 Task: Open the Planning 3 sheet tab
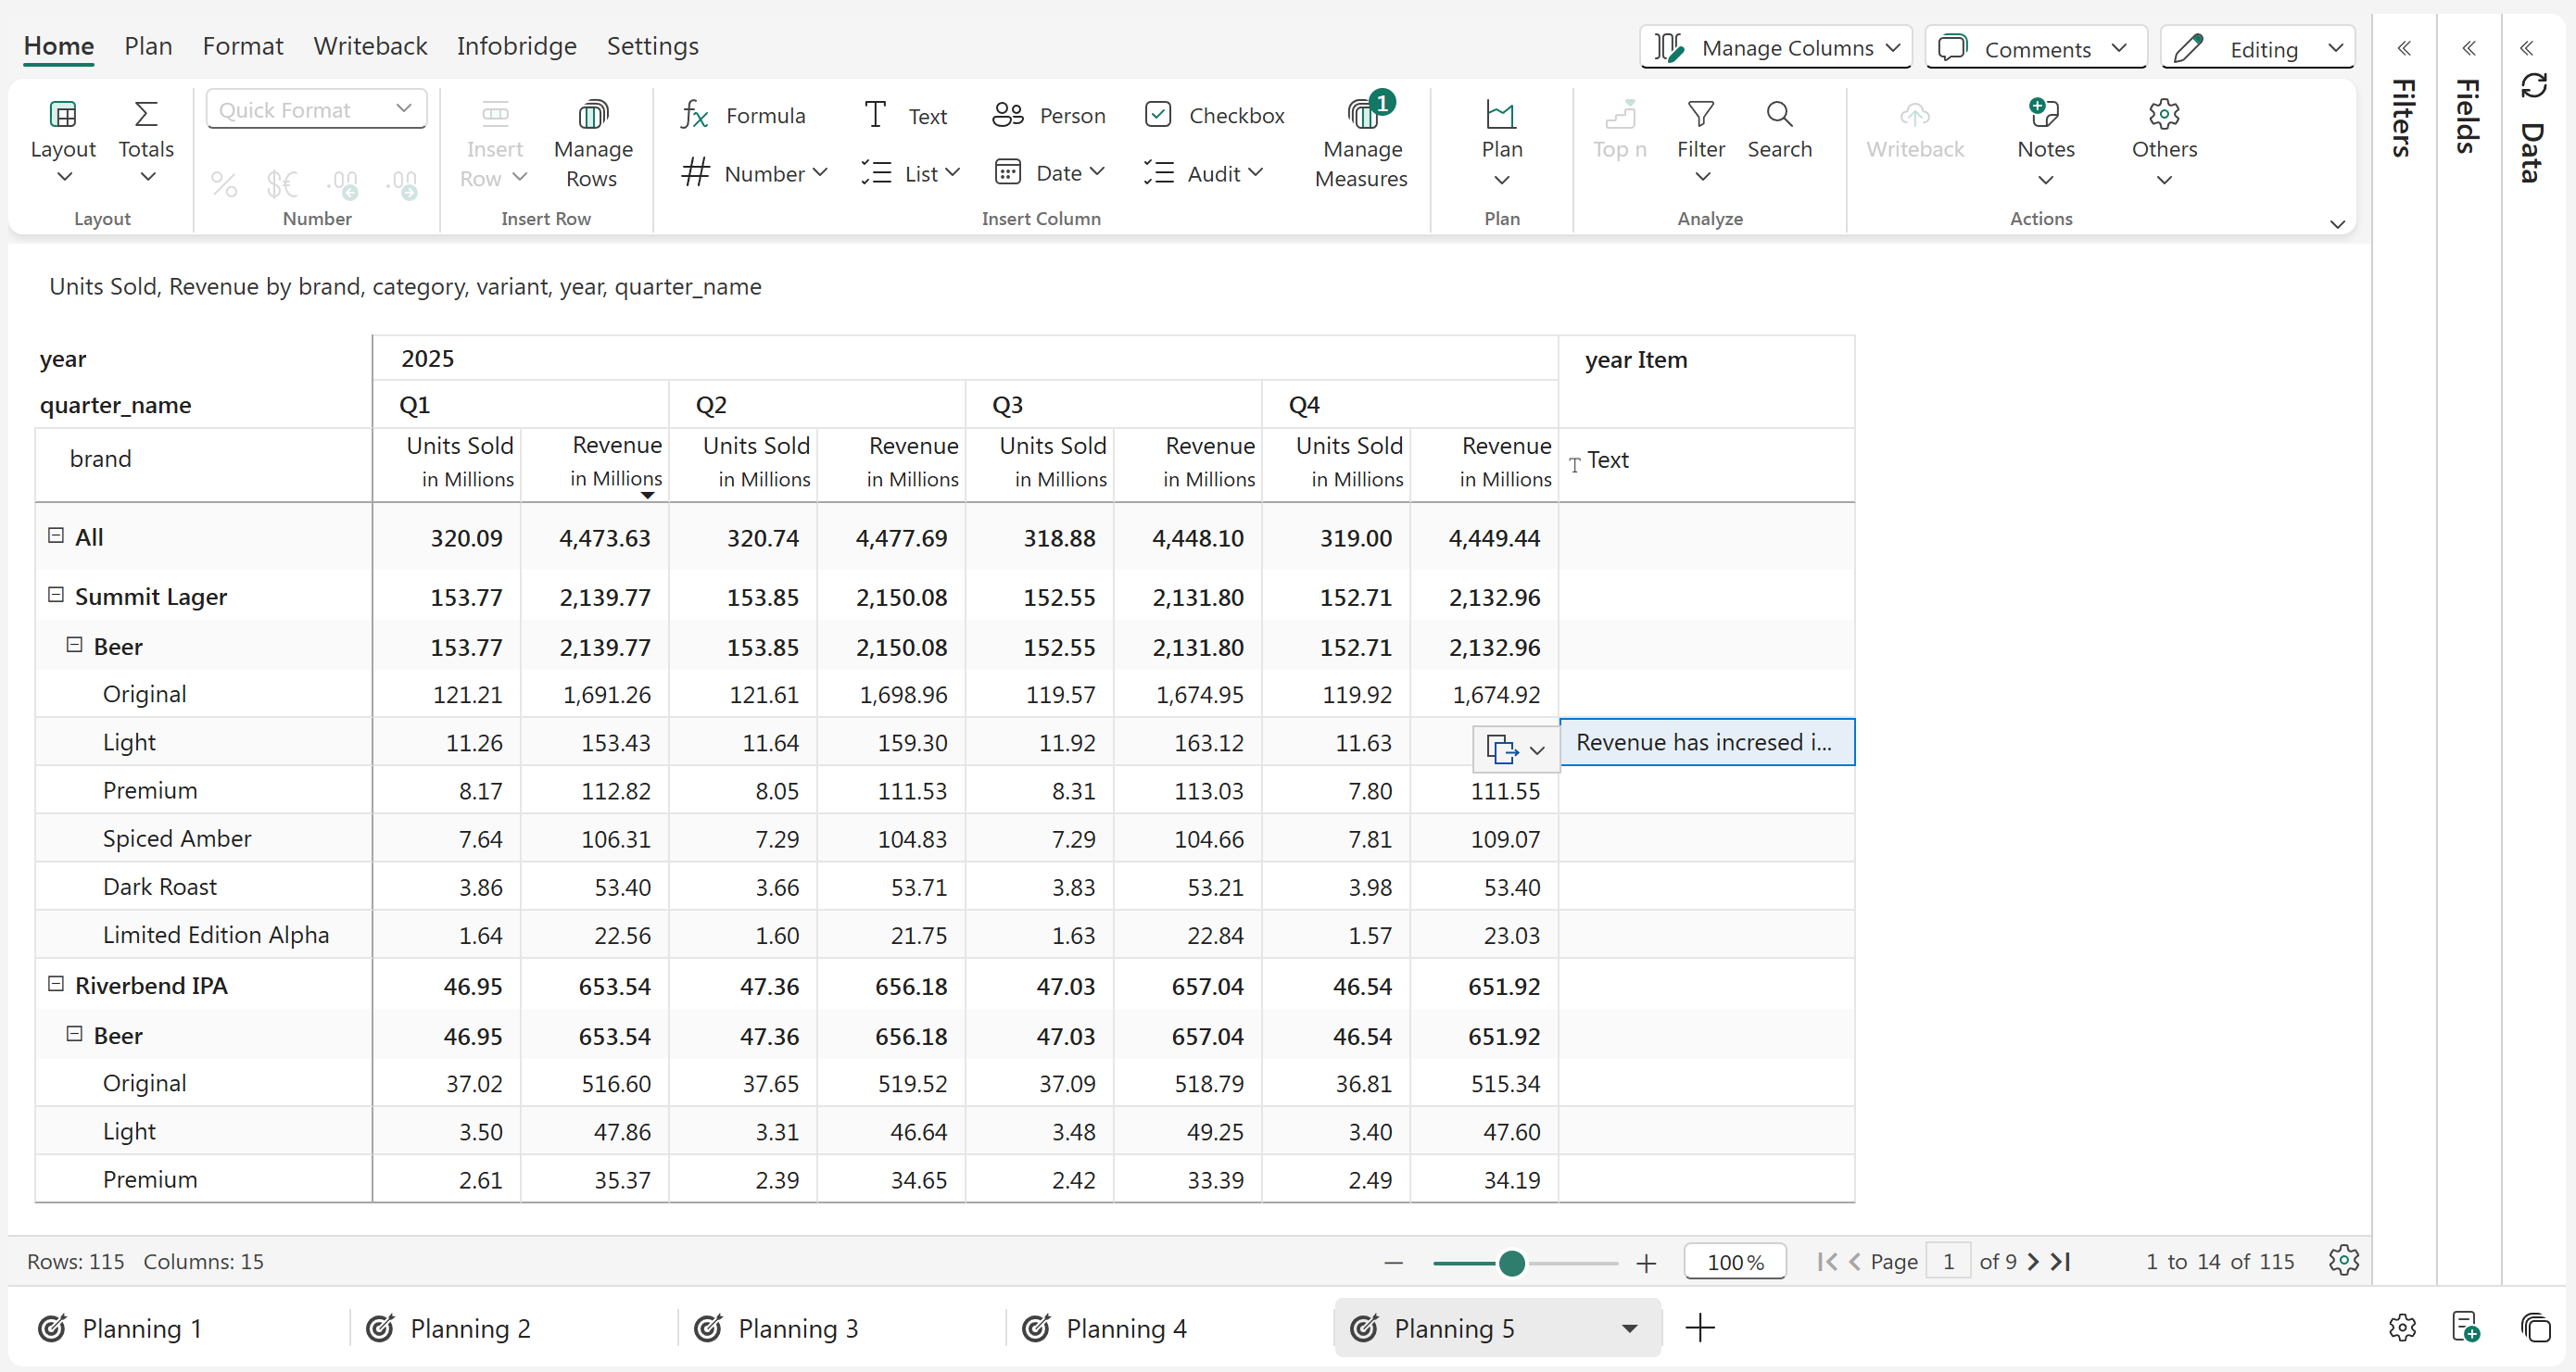pos(797,1328)
